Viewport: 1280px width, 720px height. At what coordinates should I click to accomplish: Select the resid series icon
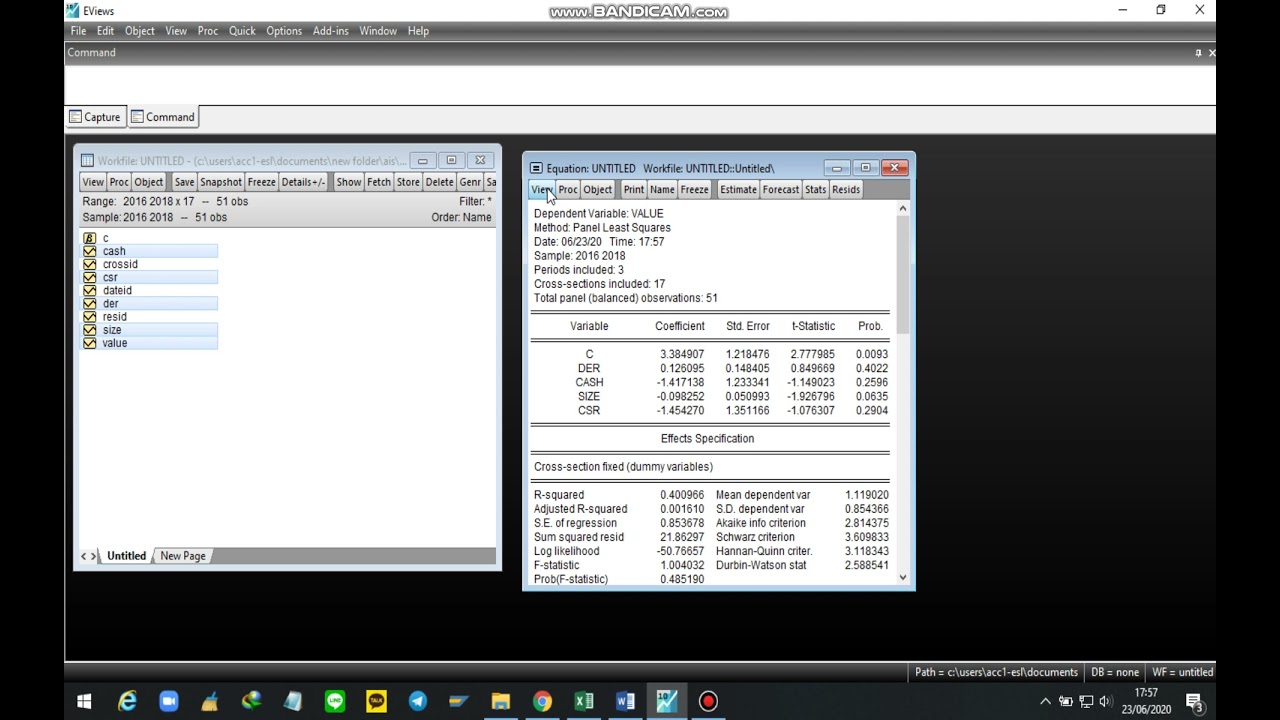[90, 316]
